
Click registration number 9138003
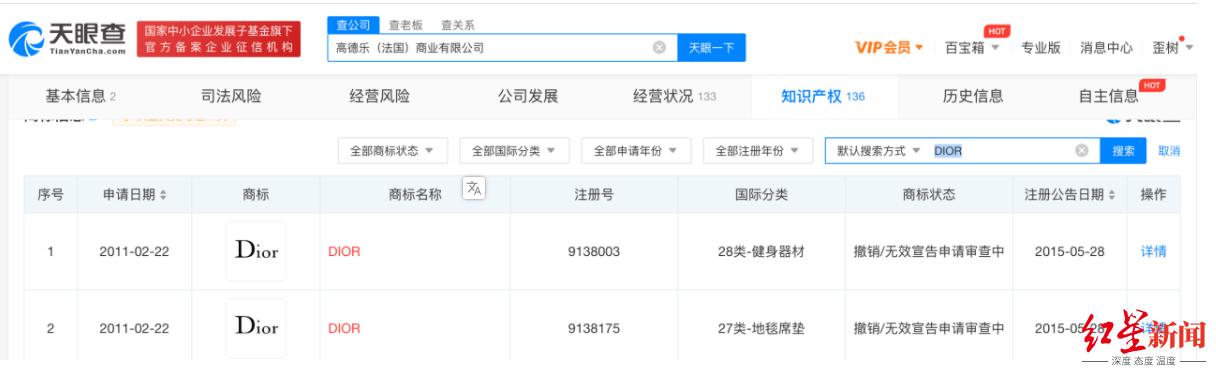pyautogui.click(x=594, y=252)
